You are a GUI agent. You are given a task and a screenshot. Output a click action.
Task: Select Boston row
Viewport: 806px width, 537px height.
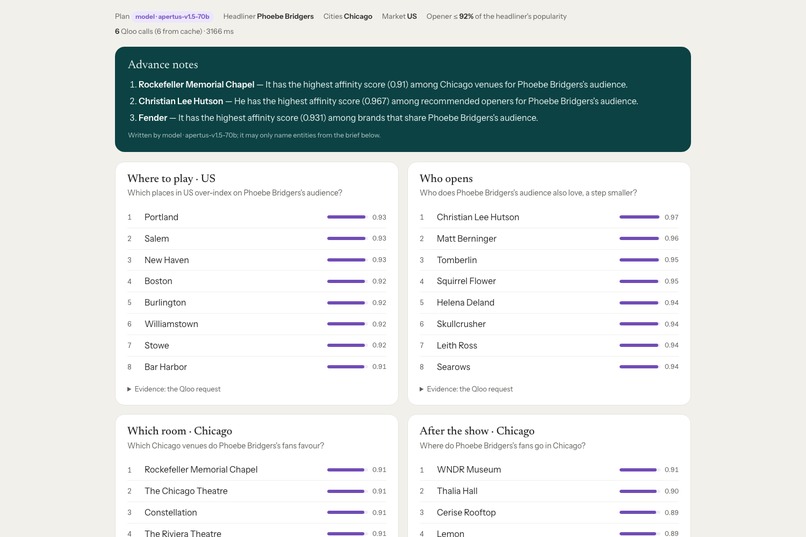point(257,281)
